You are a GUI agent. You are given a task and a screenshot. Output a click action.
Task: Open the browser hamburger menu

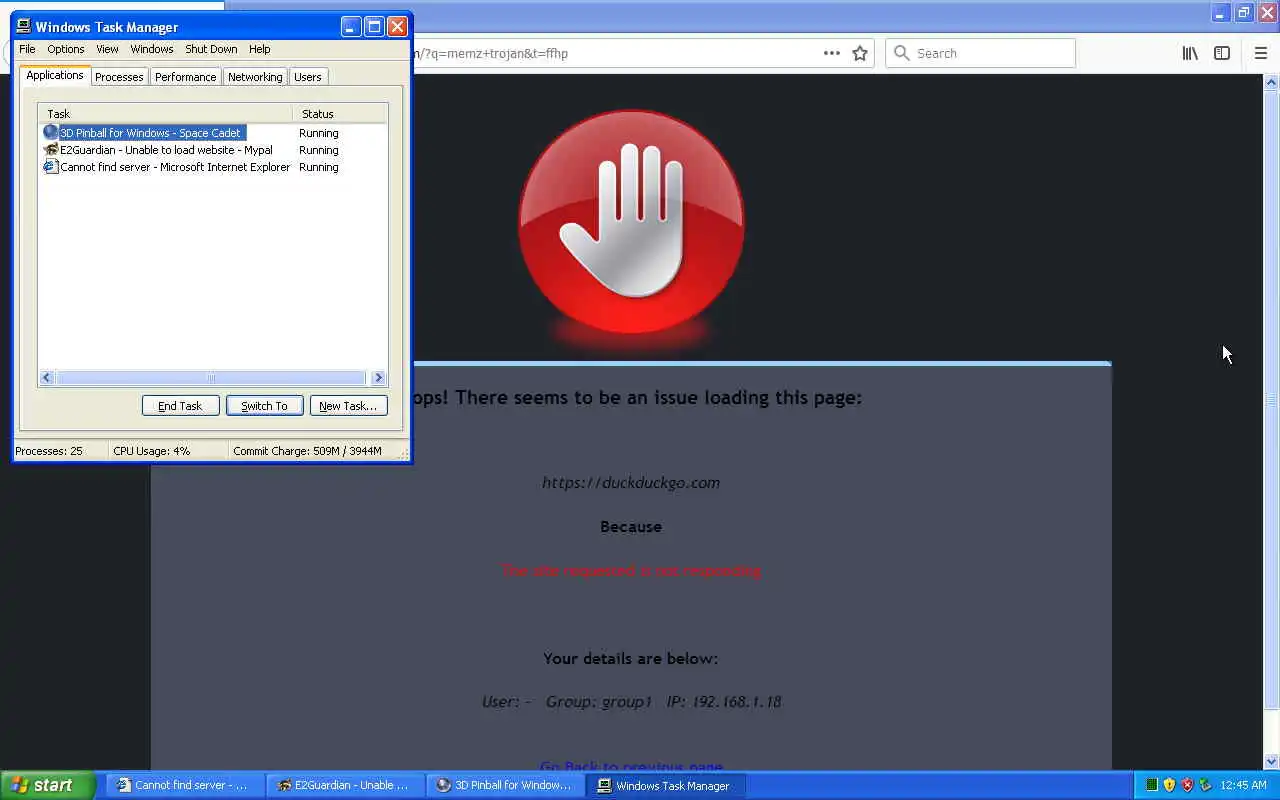click(1261, 53)
